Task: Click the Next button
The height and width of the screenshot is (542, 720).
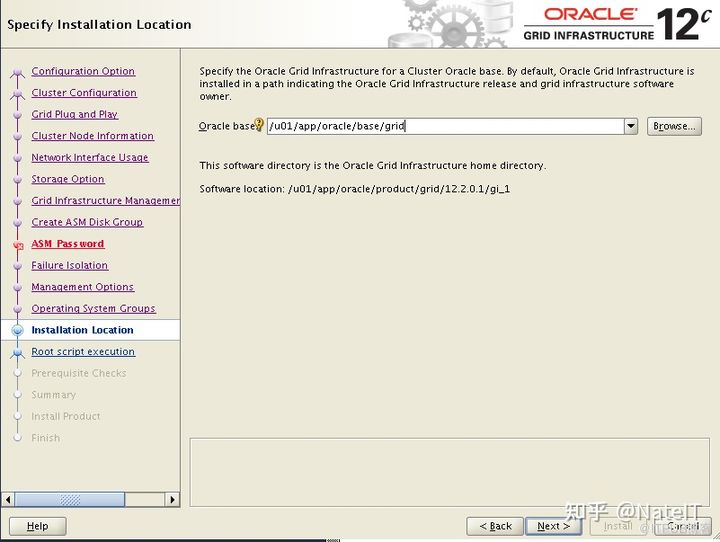Action: [x=553, y=526]
